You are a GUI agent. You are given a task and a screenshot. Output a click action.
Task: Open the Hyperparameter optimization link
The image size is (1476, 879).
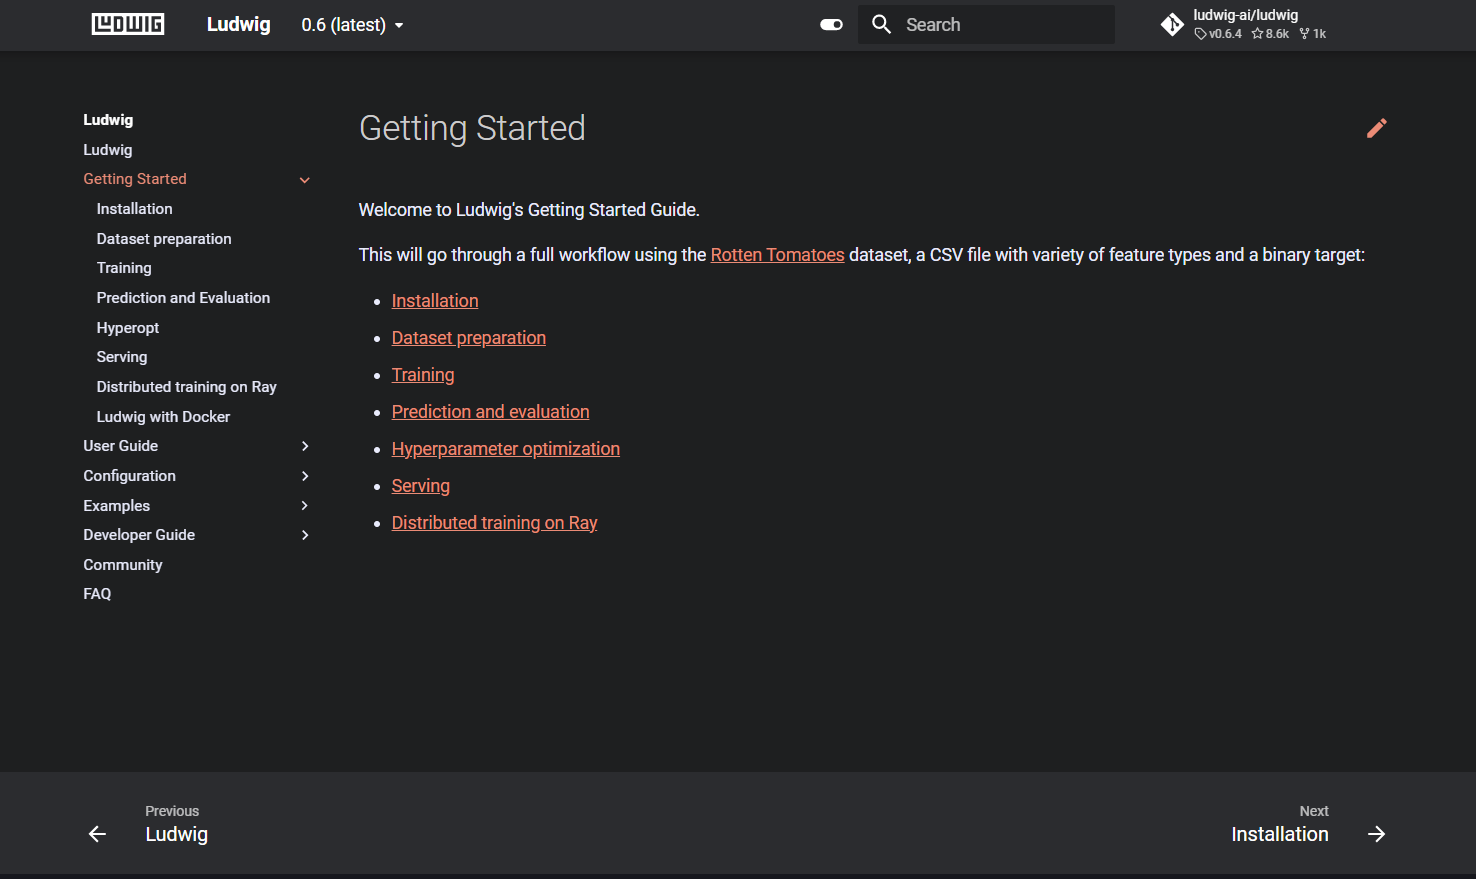[x=505, y=449]
